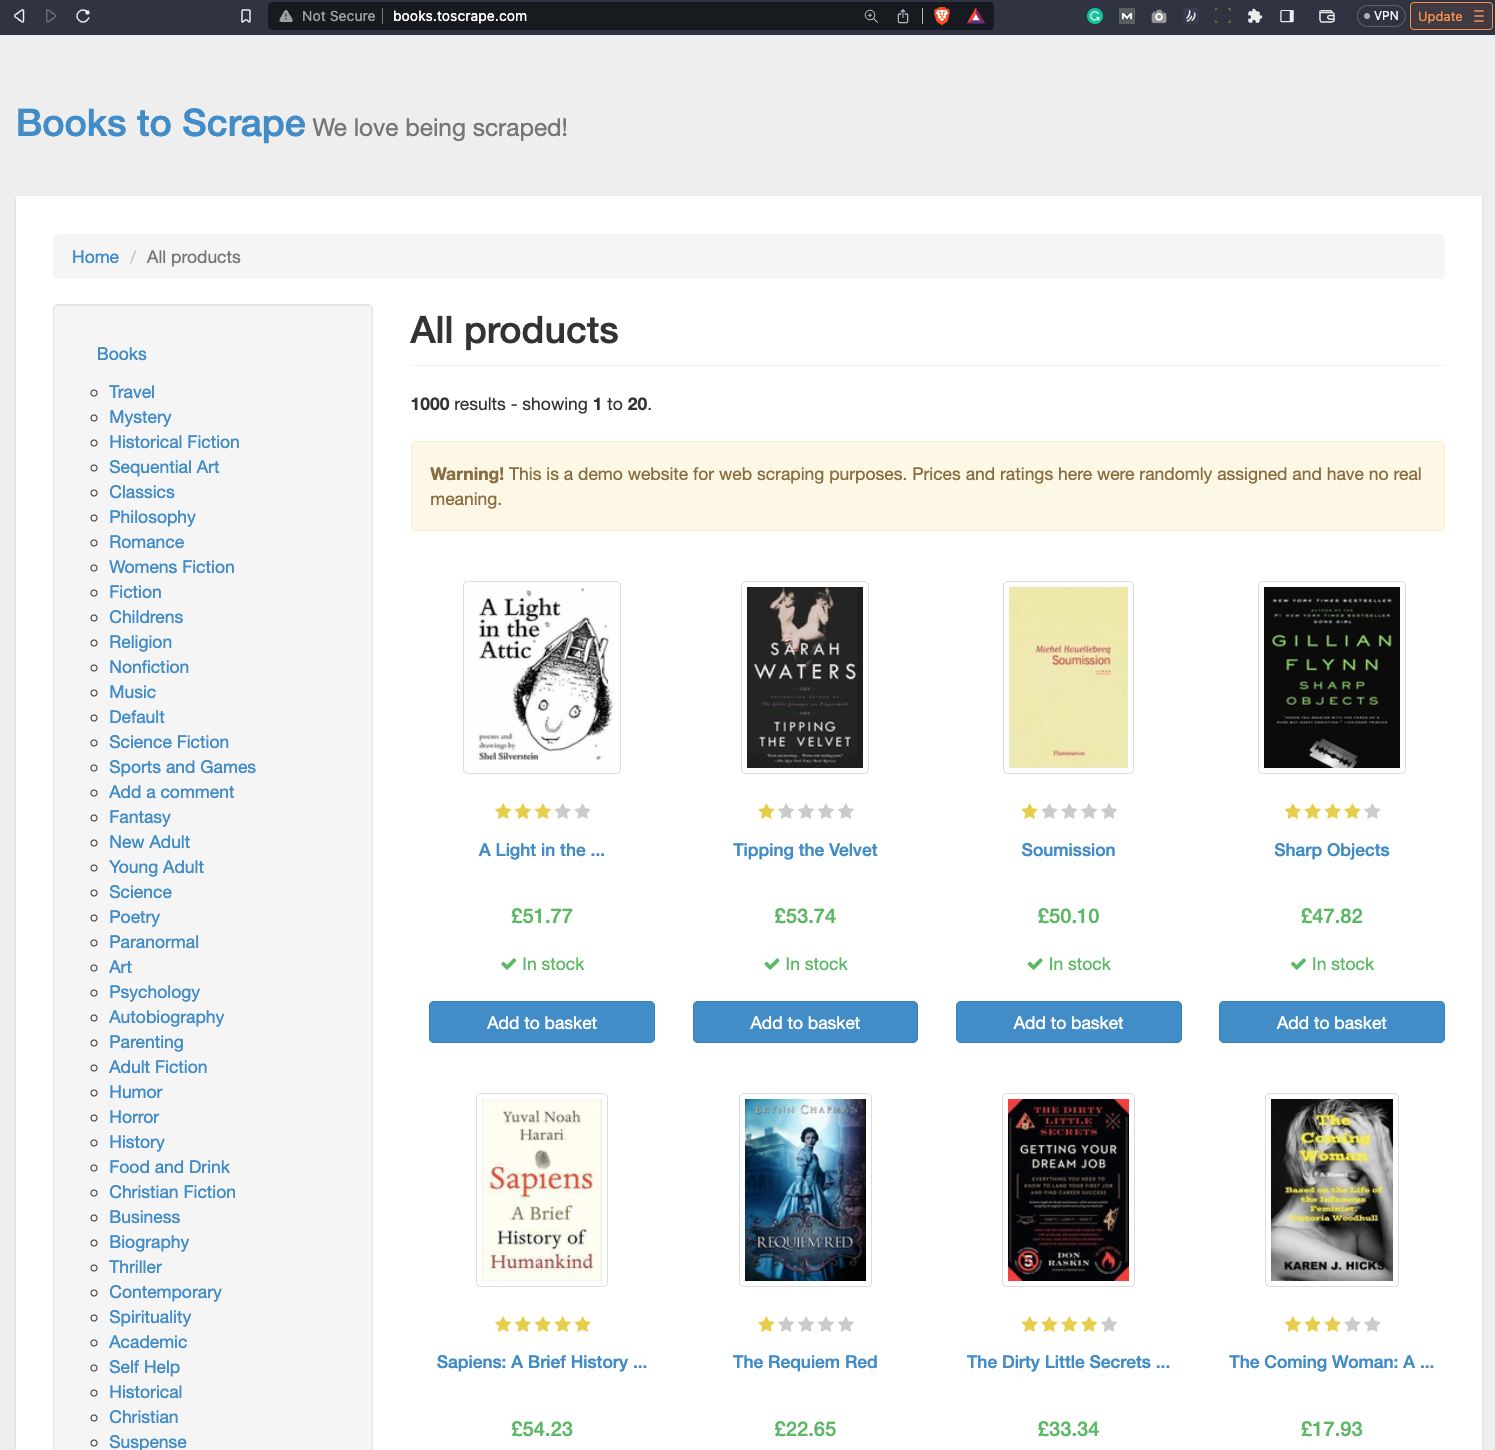
Task: Open the Brave Wallet icon
Action: coord(1327,16)
